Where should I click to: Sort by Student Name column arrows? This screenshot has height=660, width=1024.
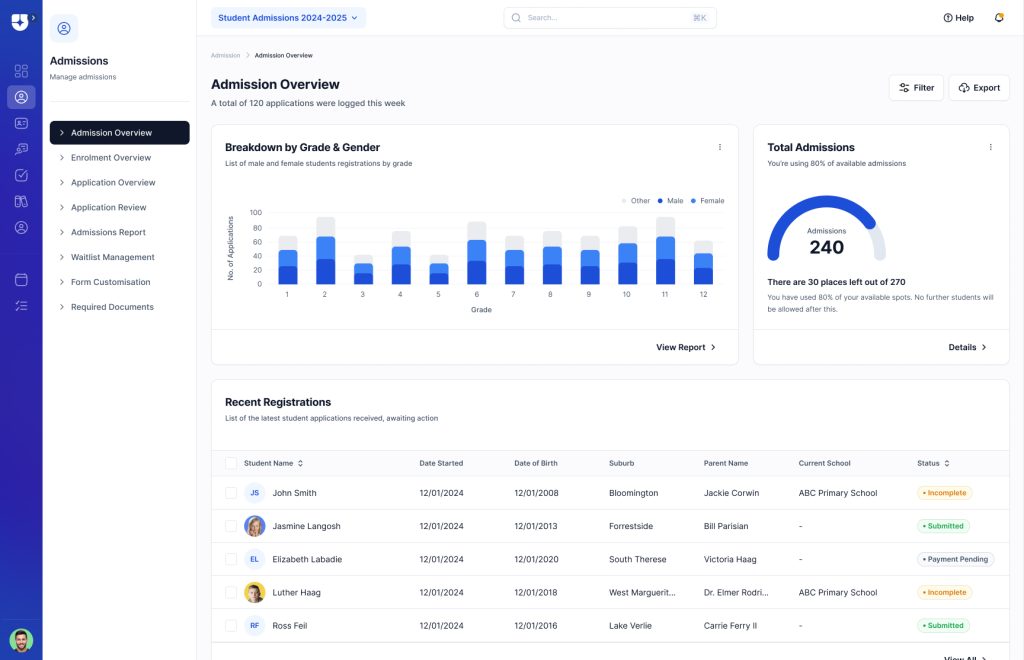coord(300,463)
